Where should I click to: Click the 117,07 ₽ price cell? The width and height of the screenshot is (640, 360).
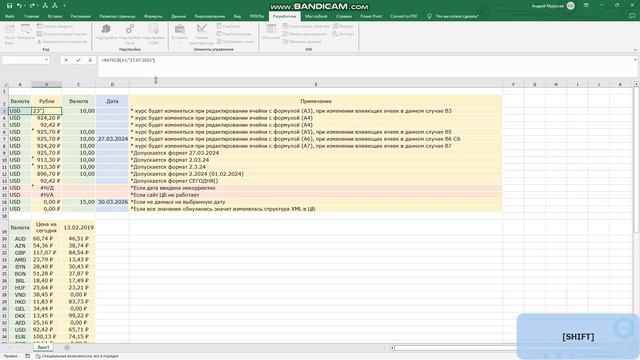pyautogui.click(x=47, y=253)
